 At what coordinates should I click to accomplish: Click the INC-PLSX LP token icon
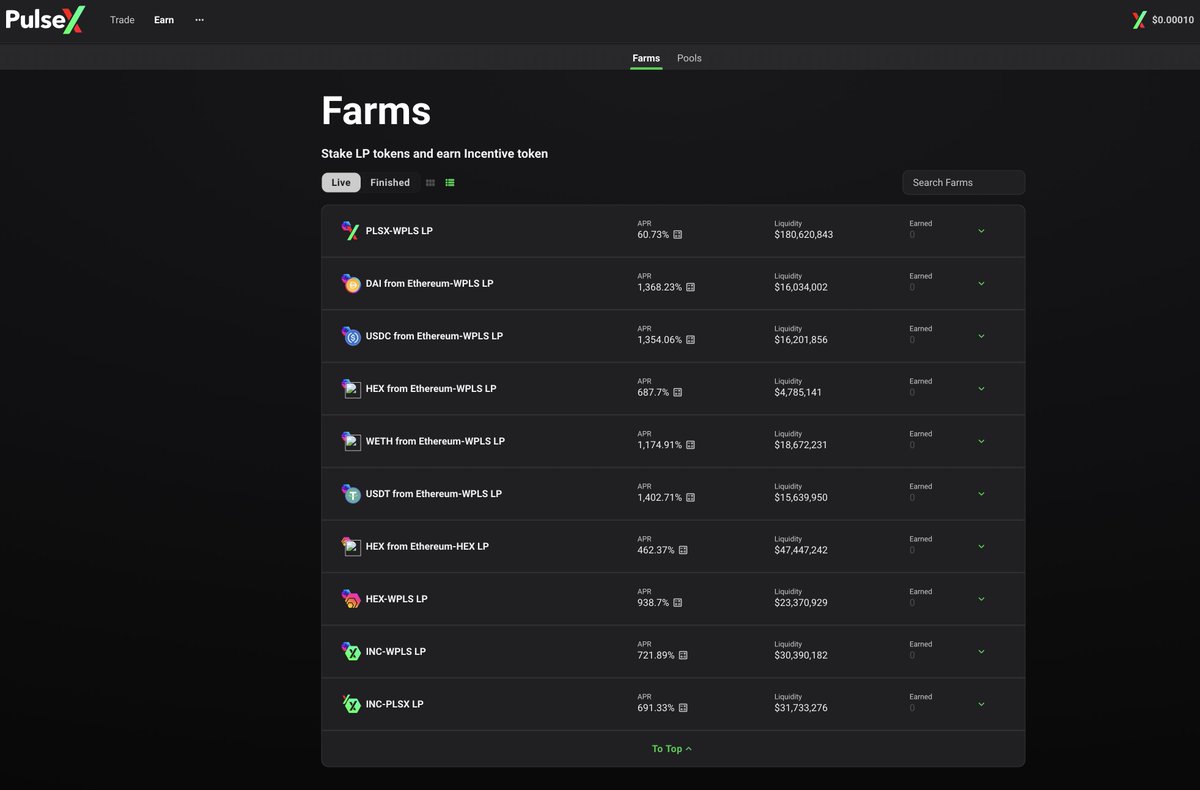[350, 704]
